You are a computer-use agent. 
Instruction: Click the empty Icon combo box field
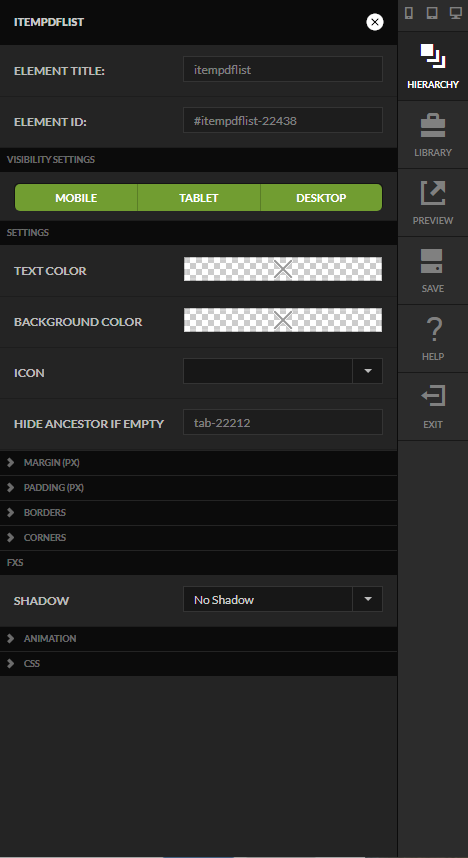pos(268,371)
